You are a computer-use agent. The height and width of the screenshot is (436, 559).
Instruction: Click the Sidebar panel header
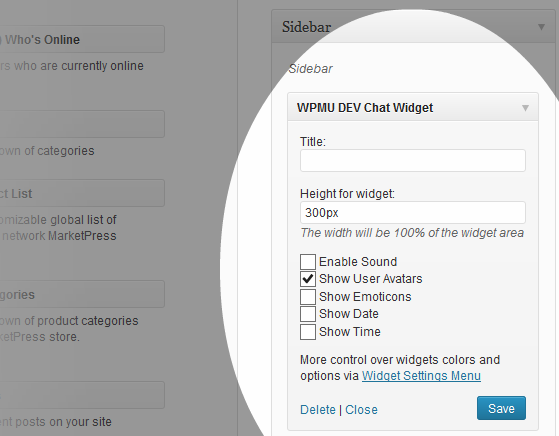[414, 27]
